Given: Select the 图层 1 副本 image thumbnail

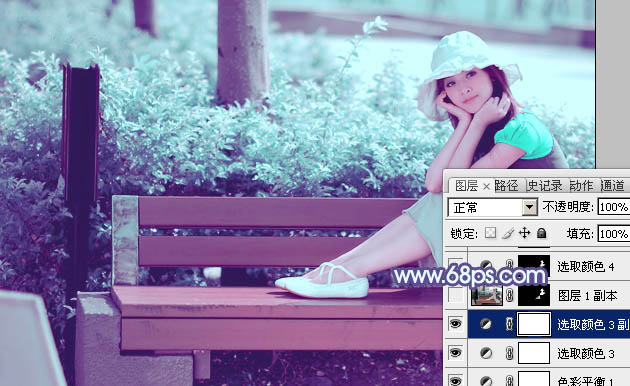Looking at the screenshot, I should (x=487, y=296).
